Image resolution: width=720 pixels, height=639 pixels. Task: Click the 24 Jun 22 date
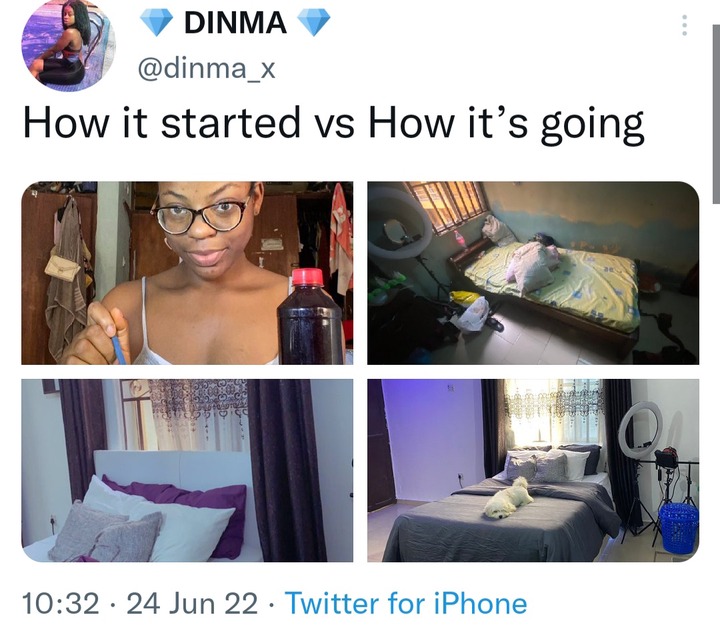(192, 603)
